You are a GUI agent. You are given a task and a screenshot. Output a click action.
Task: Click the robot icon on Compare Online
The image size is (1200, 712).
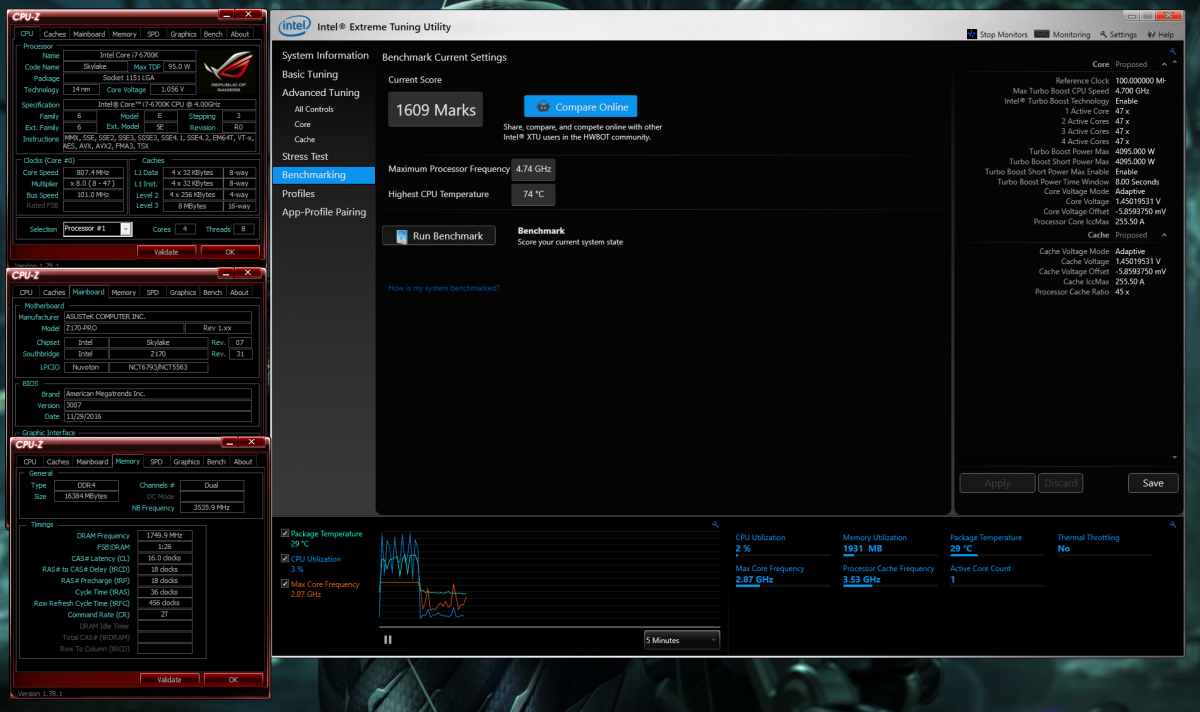tap(543, 107)
